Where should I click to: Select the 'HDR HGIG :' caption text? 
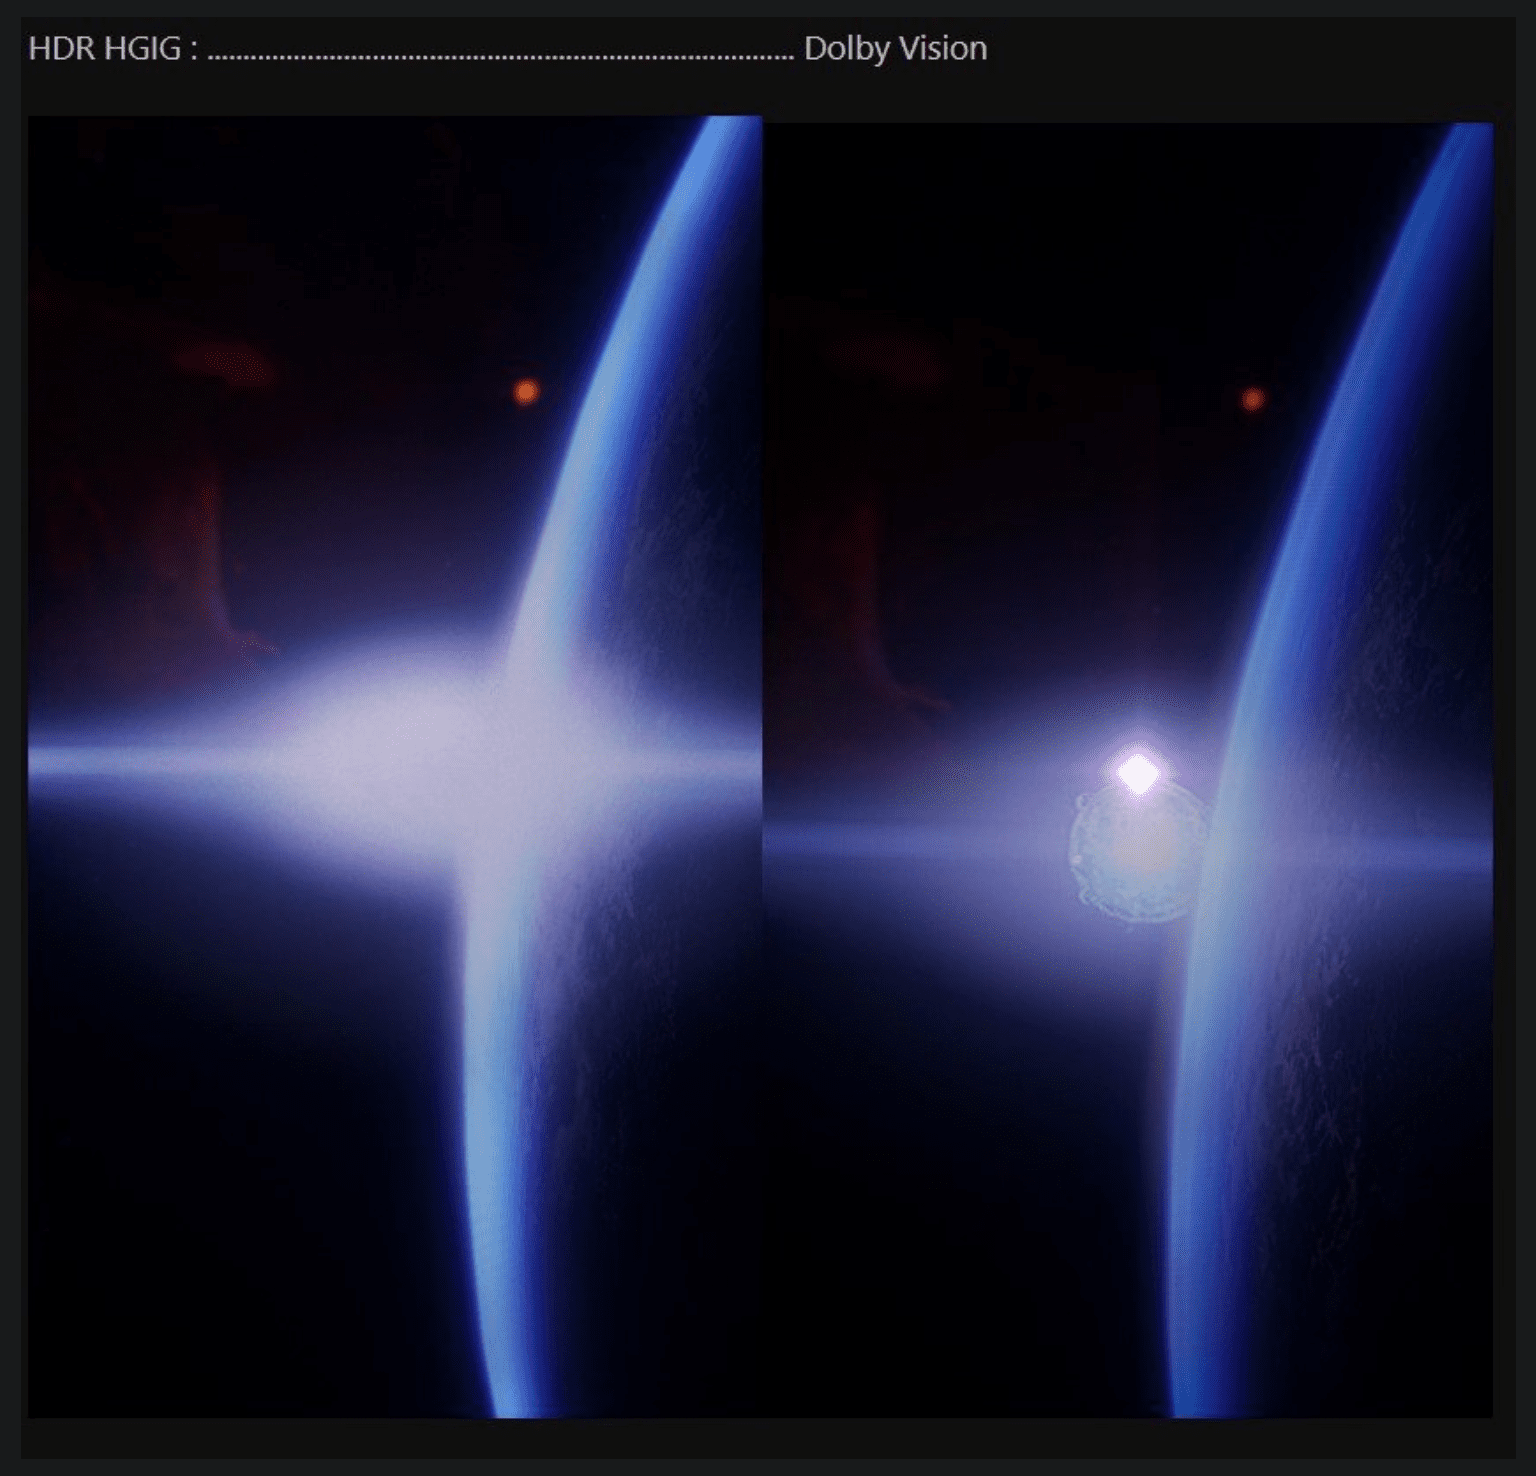(113, 48)
